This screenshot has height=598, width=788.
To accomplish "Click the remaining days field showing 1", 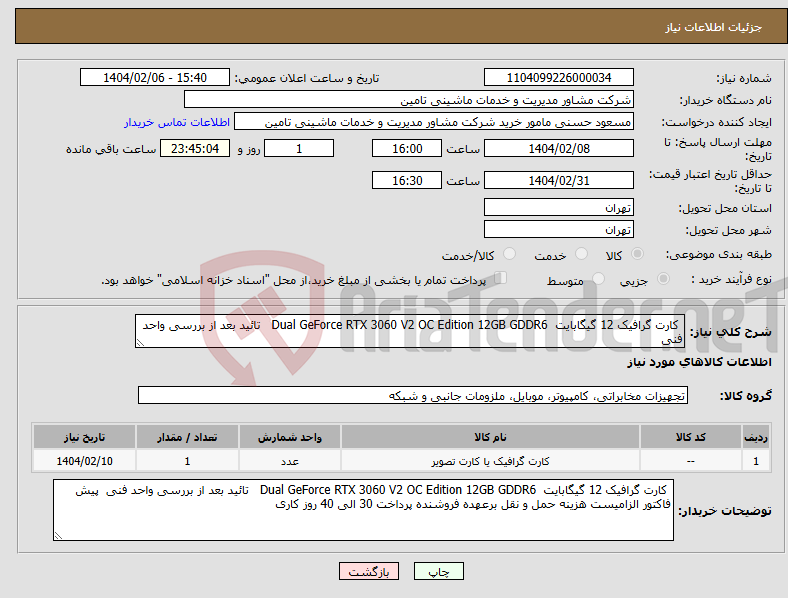I will (299, 148).
